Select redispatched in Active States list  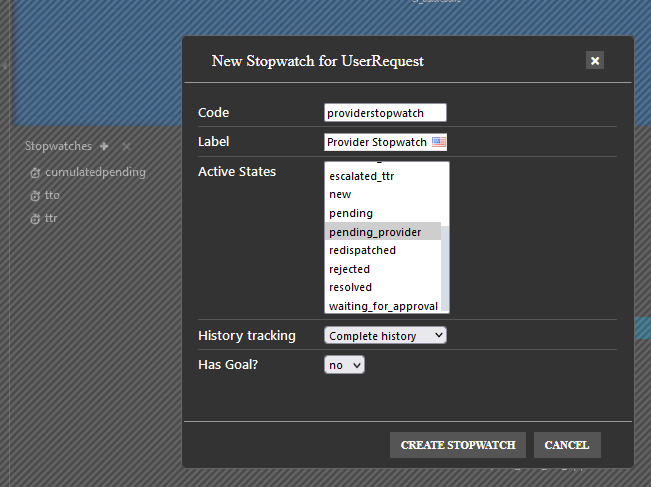coord(362,250)
